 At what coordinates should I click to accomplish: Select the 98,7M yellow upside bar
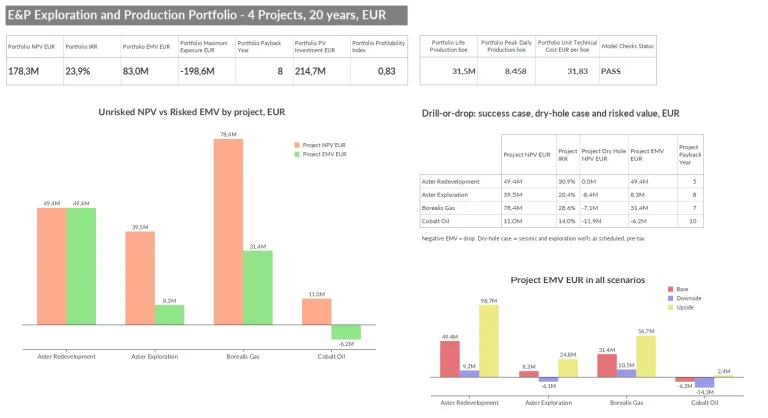[489, 341]
